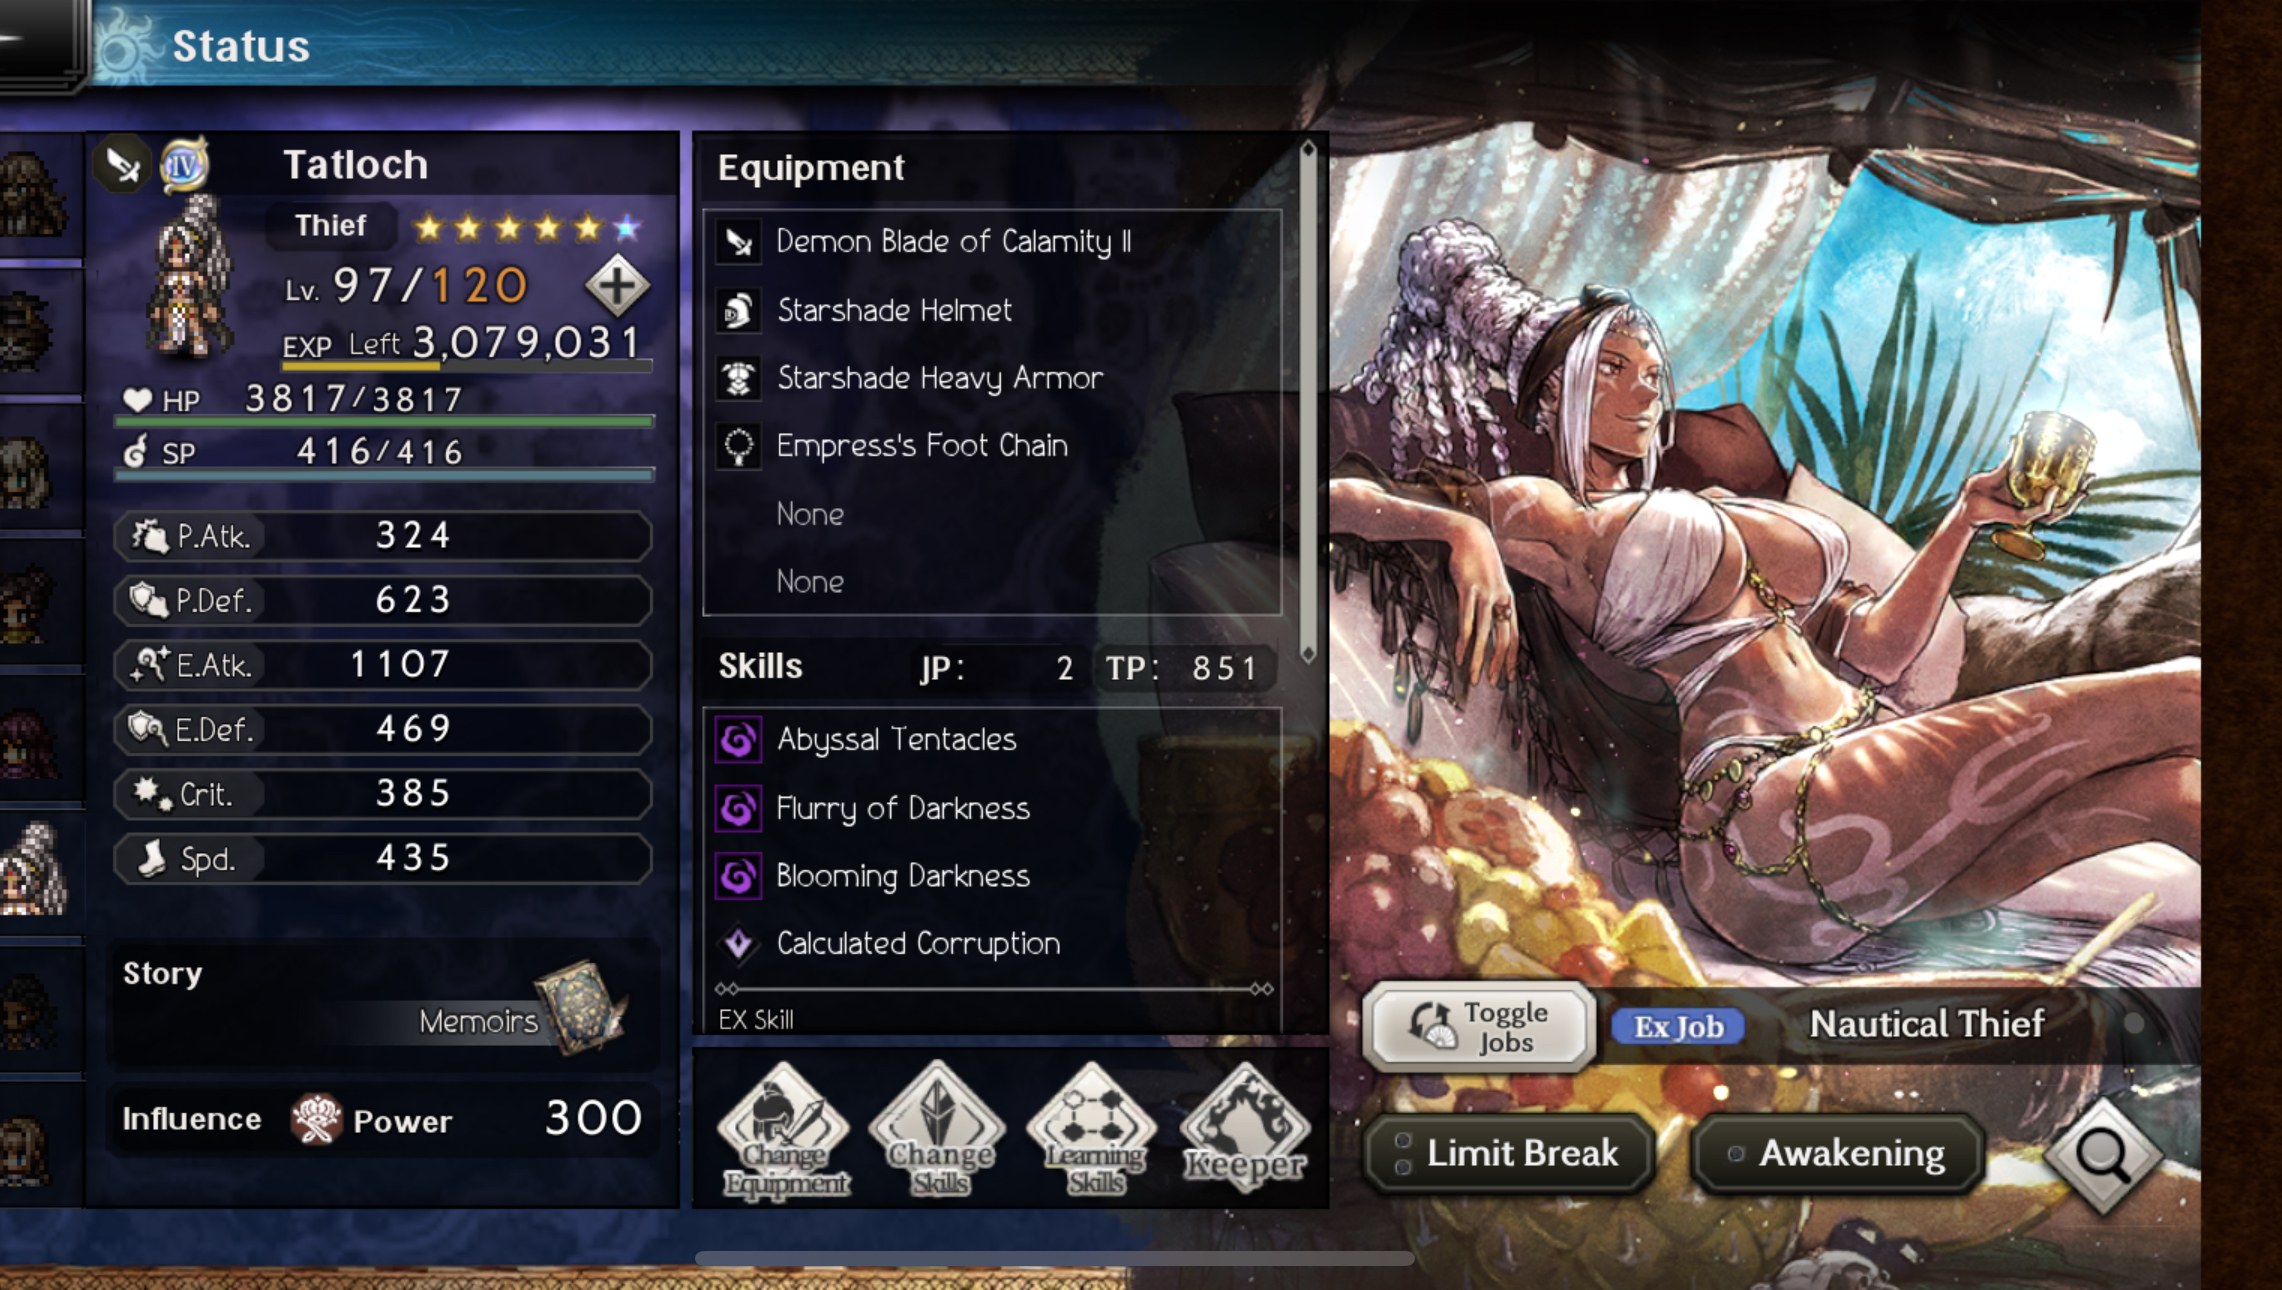The width and height of the screenshot is (2282, 1290).
Task: Click the Equipment panel scrollbar
Action: [x=1307, y=400]
